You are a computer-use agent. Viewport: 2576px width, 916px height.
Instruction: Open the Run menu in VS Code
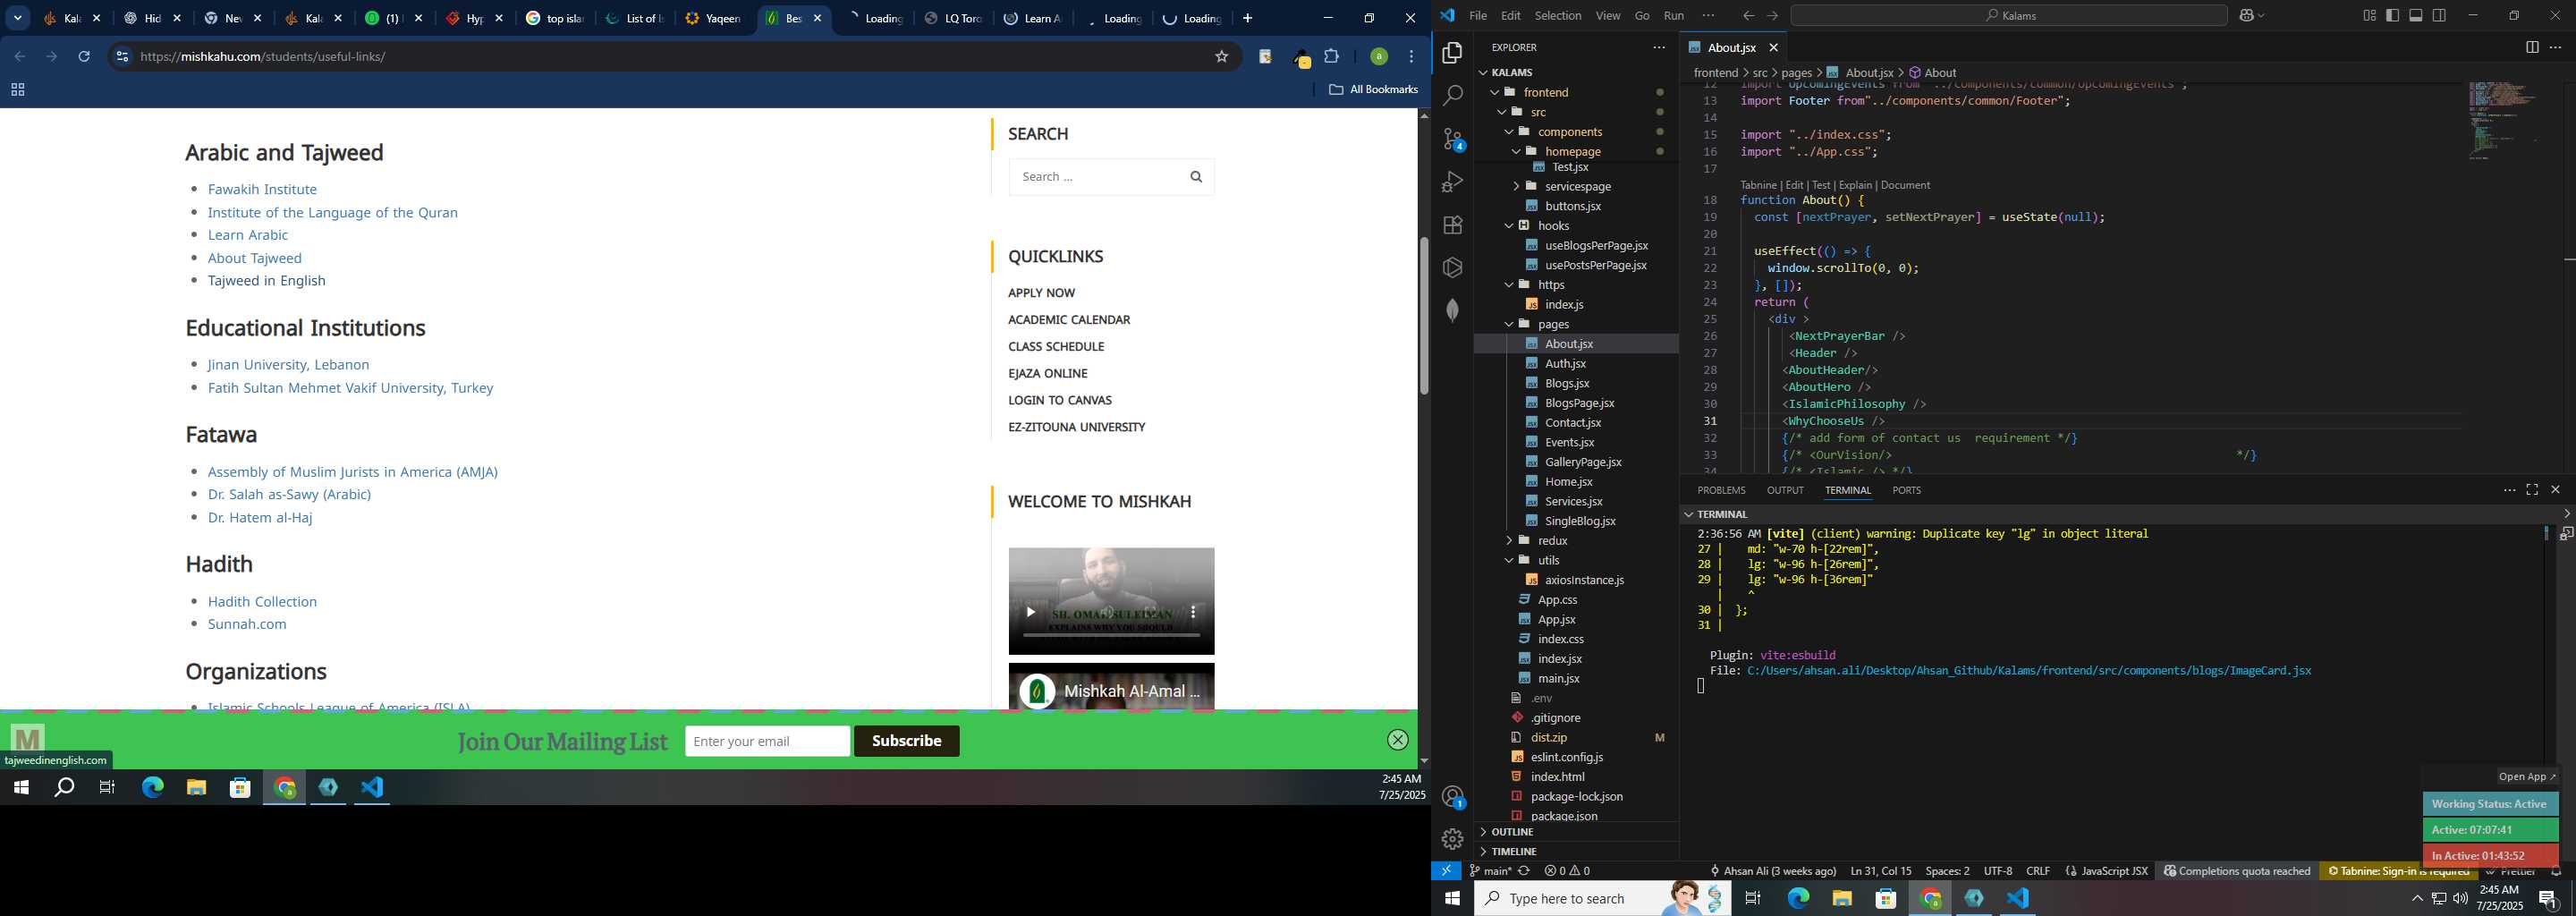[x=1673, y=16]
